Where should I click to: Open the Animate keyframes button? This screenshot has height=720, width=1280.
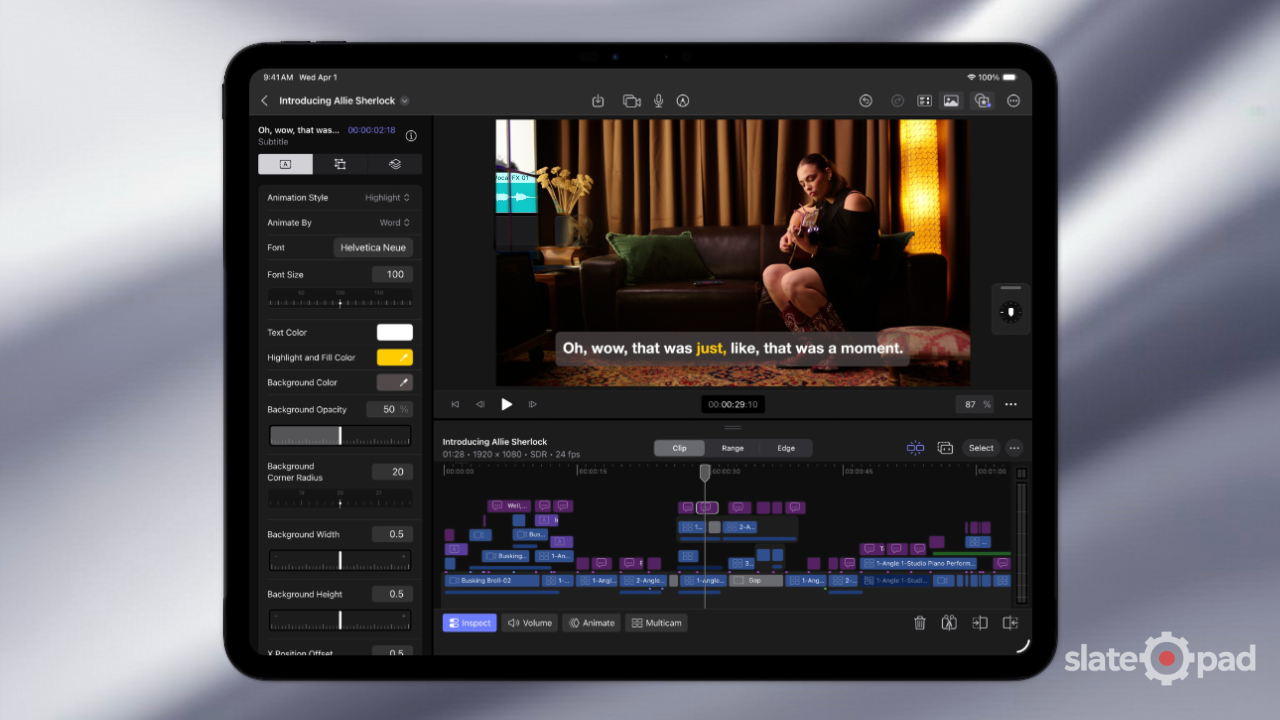pos(592,623)
